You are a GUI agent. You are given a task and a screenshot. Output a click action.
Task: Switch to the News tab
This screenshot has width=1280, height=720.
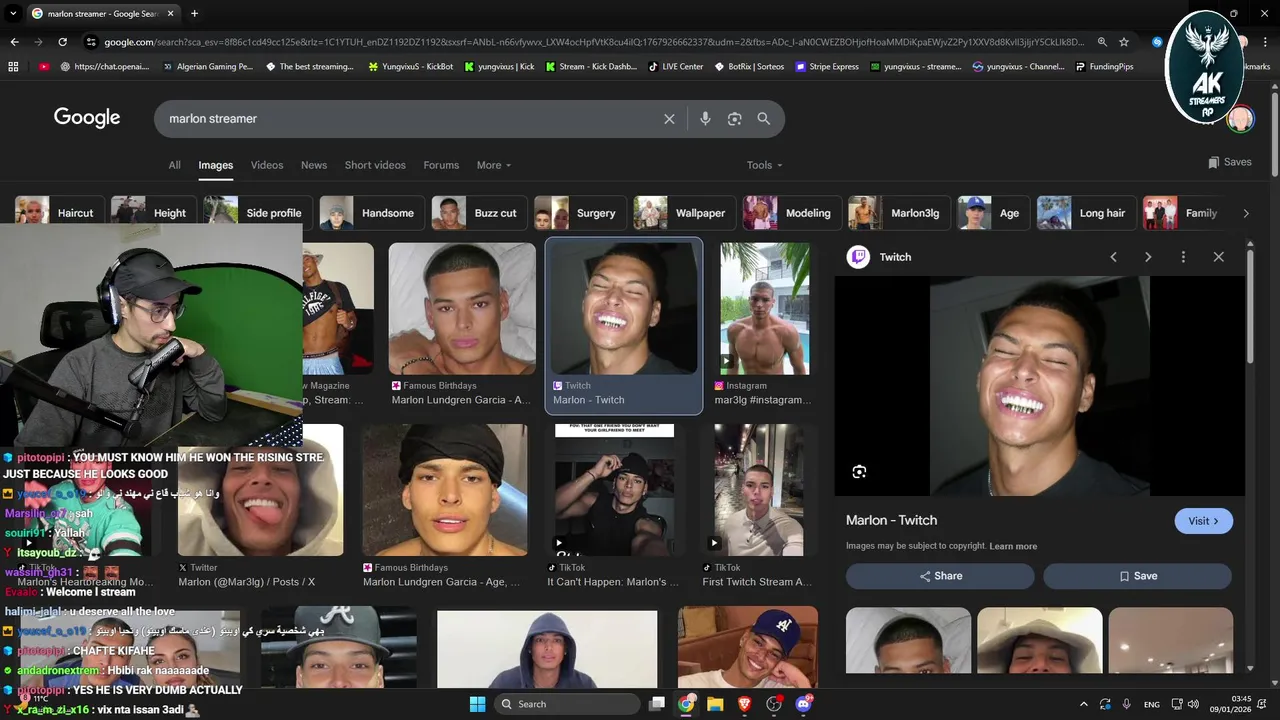tap(314, 165)
